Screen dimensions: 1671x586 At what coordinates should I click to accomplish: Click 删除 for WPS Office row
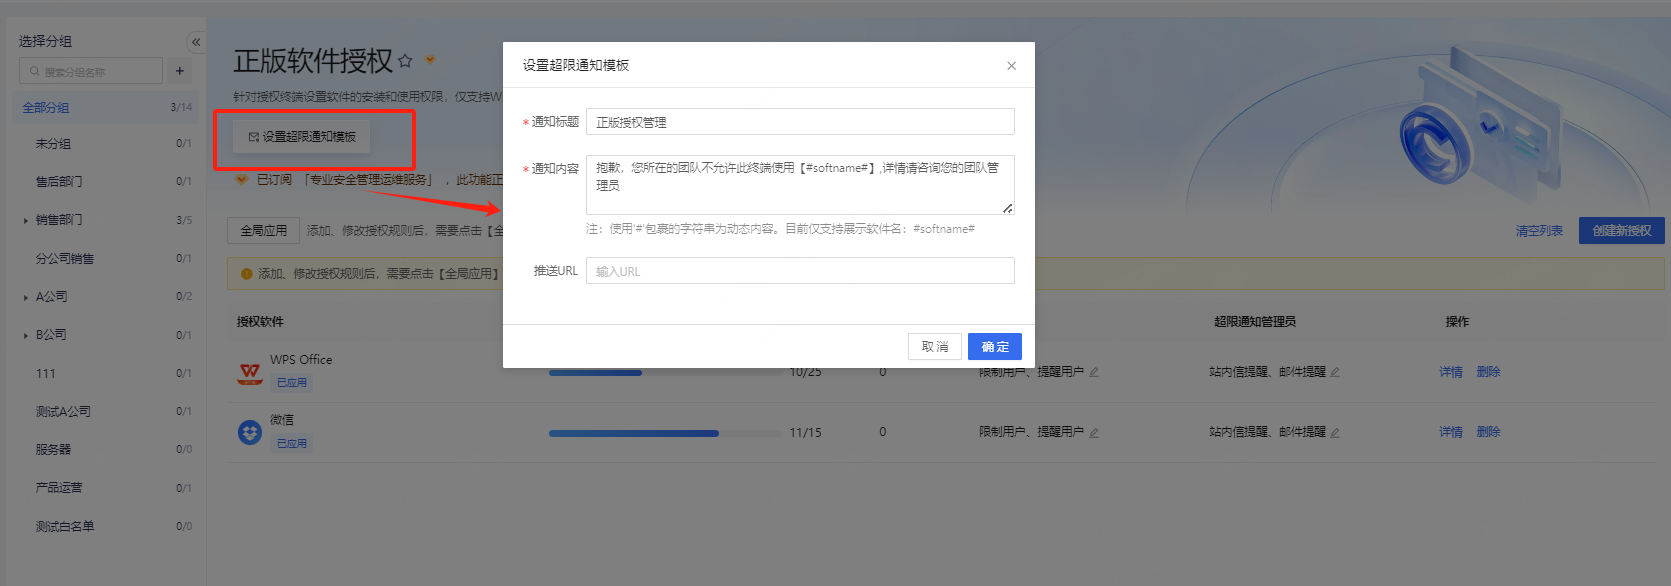pyautogui.click(x=1488, y=372)
